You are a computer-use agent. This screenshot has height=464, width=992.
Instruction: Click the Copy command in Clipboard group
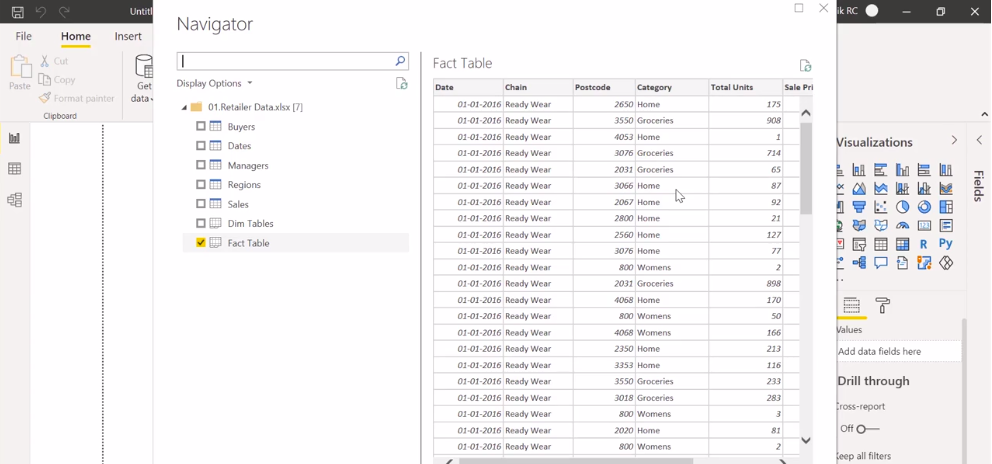point(57,80)
